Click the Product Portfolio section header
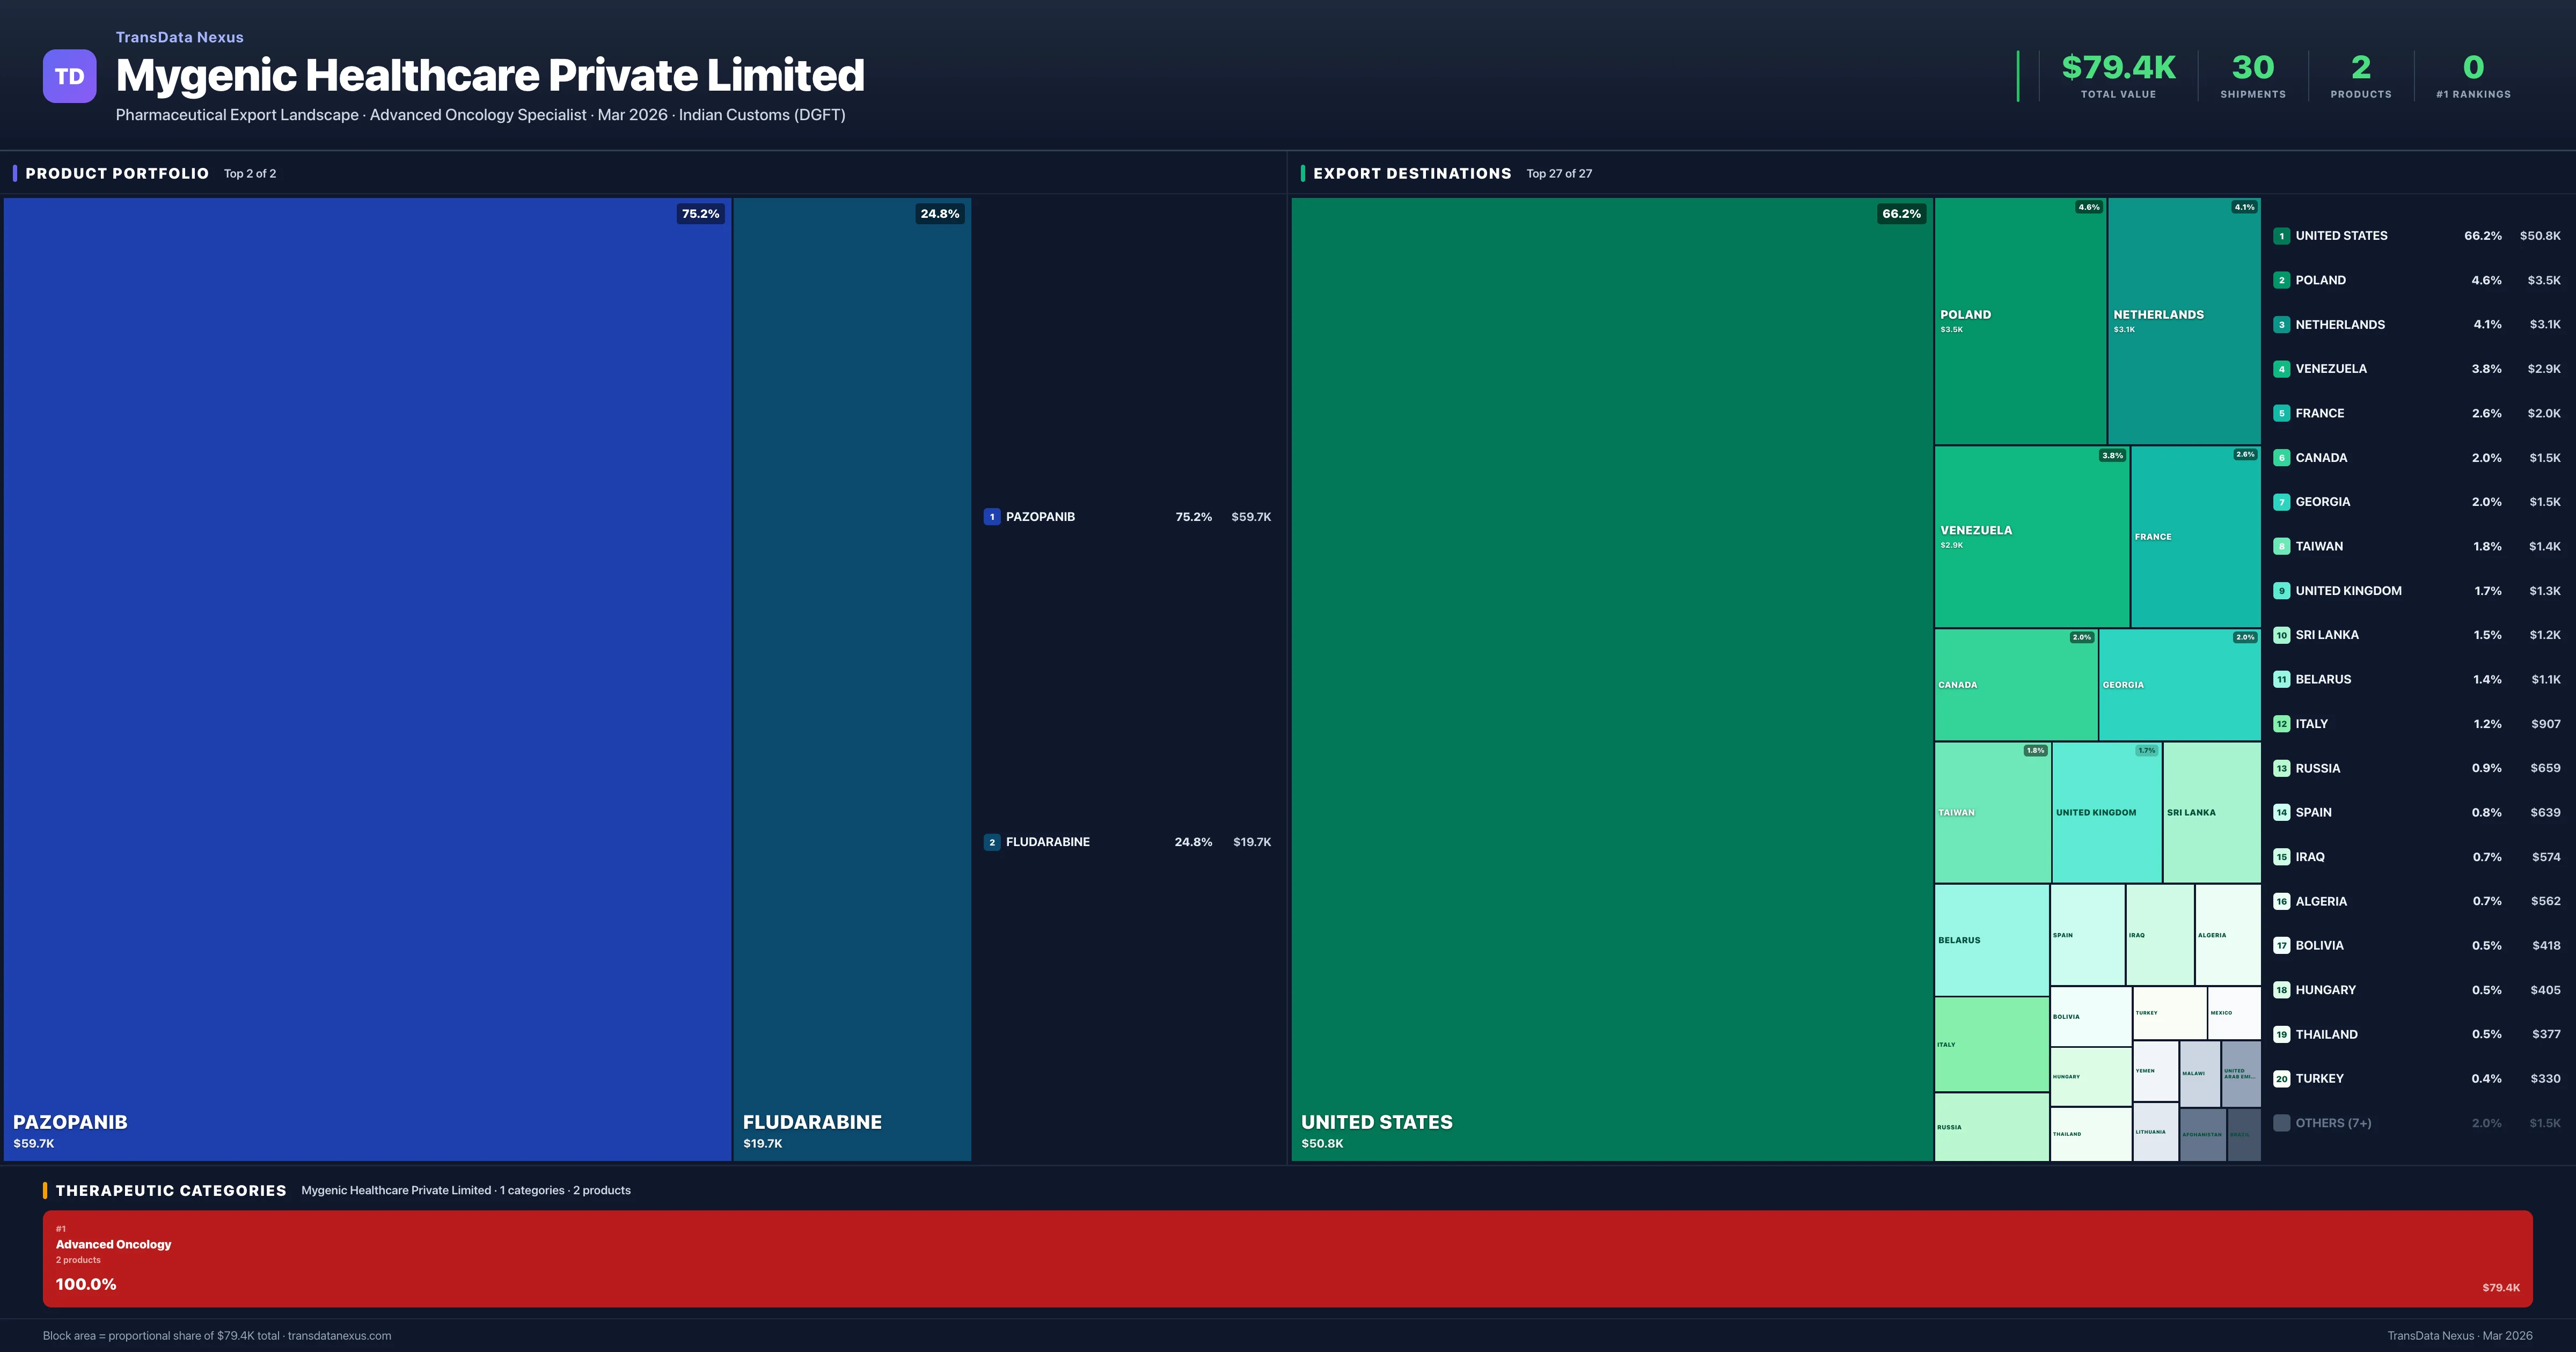The height and width of the screenshot is (1352, 2576). pos(117,173)
